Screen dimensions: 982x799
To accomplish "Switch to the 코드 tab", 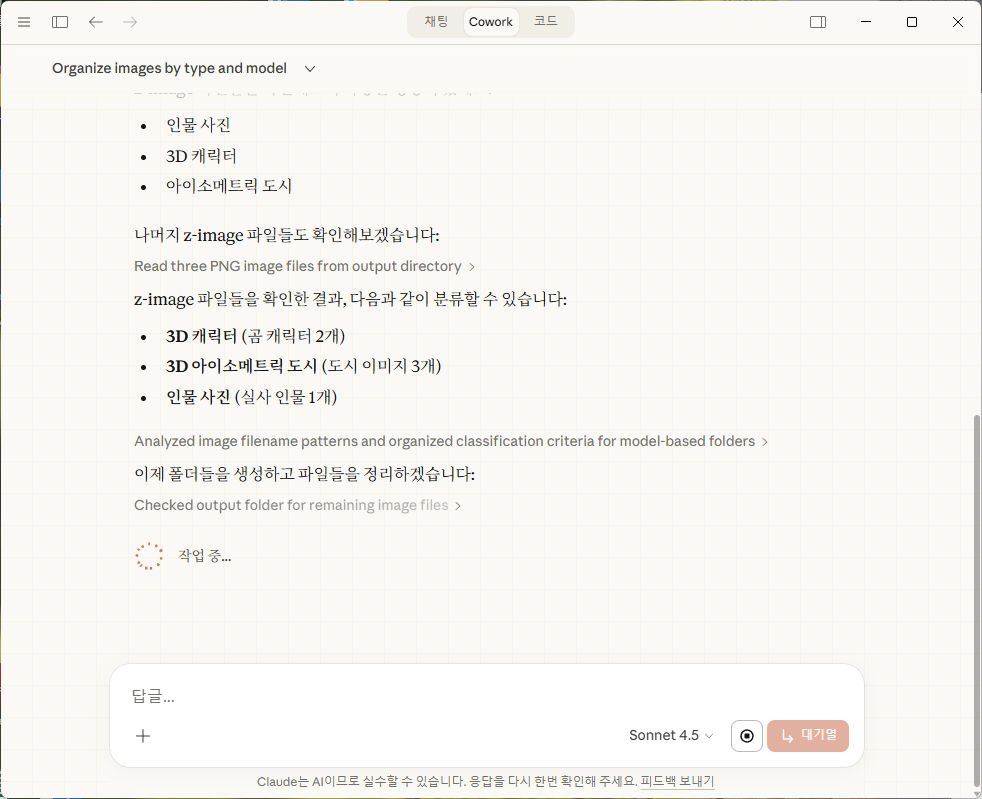I will pos(545,22).
